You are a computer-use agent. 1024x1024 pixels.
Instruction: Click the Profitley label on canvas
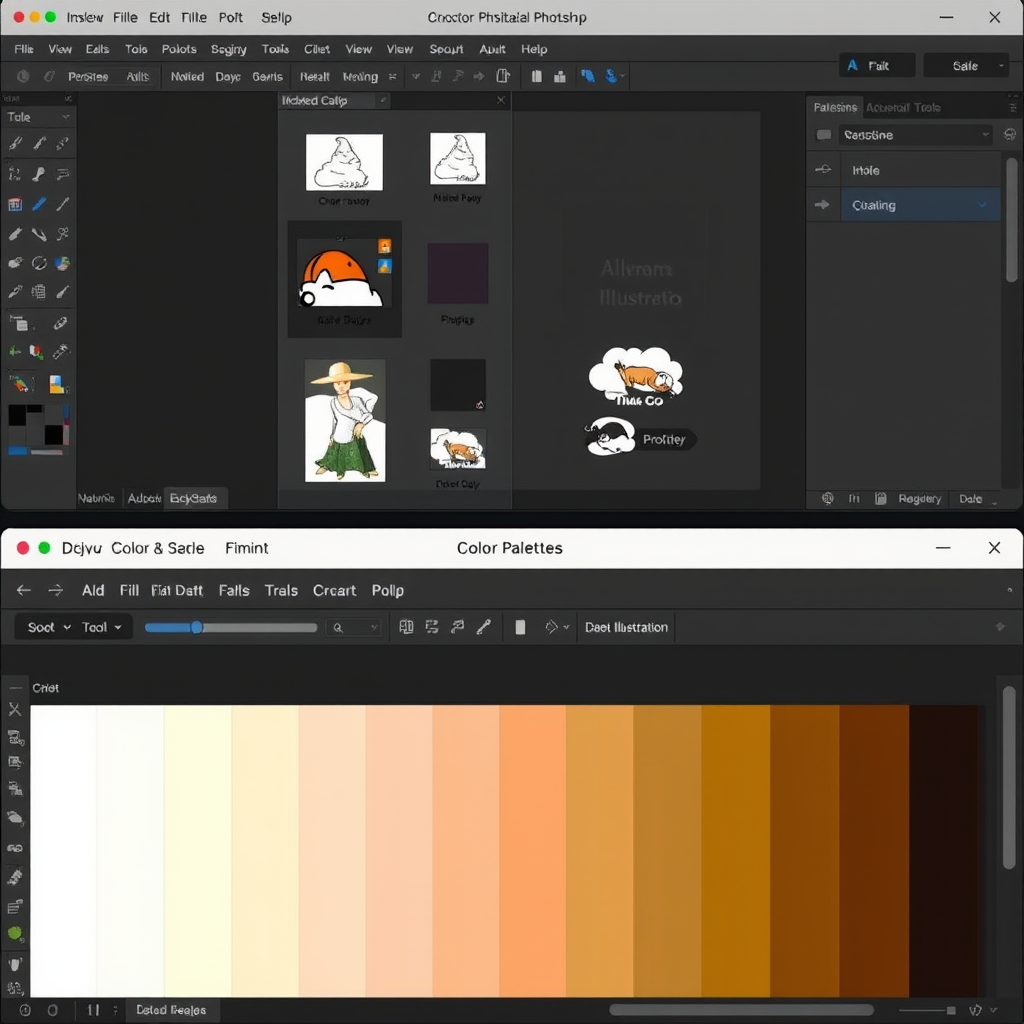[x=664, y=440]
